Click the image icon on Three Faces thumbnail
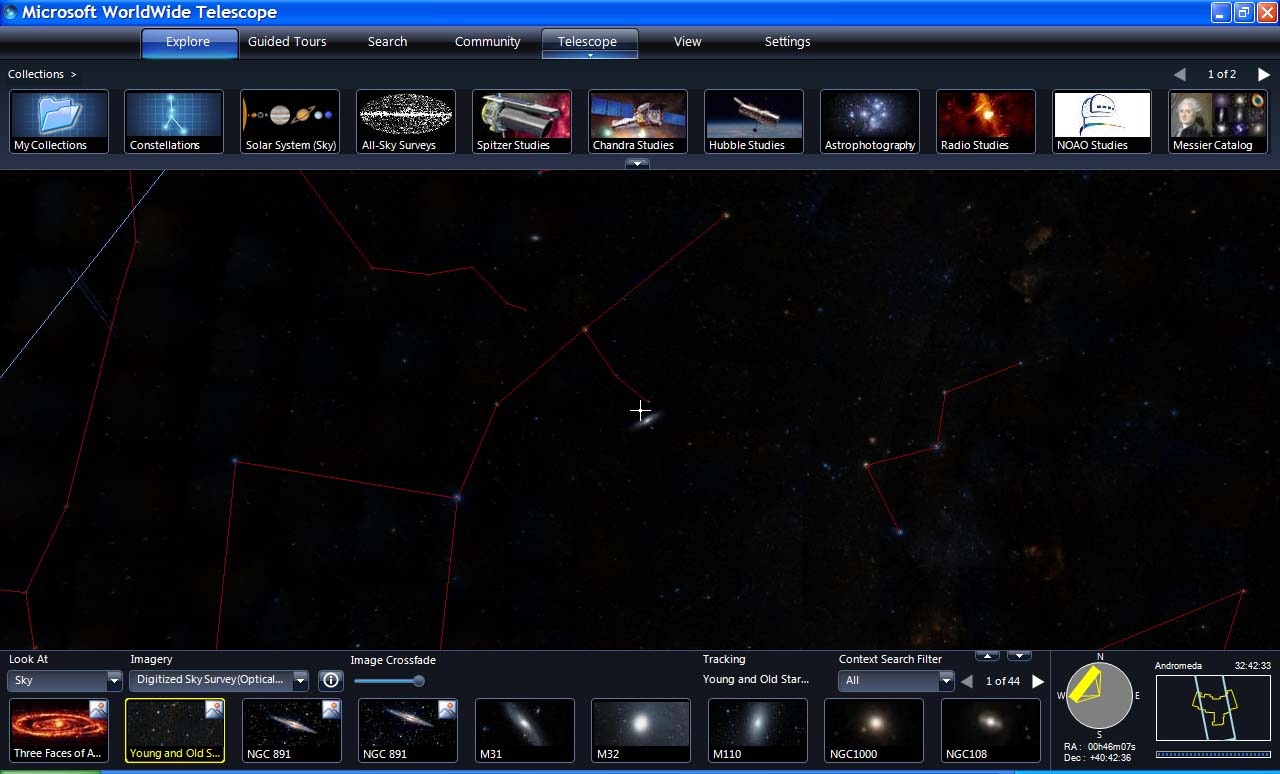 [x=98, y=709]
